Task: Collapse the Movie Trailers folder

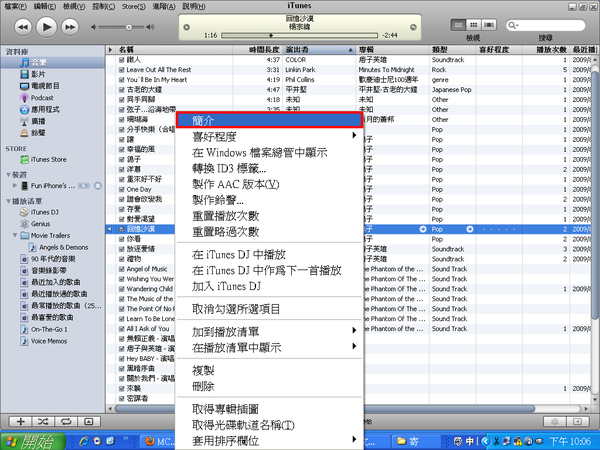Action: coord(15,235)
